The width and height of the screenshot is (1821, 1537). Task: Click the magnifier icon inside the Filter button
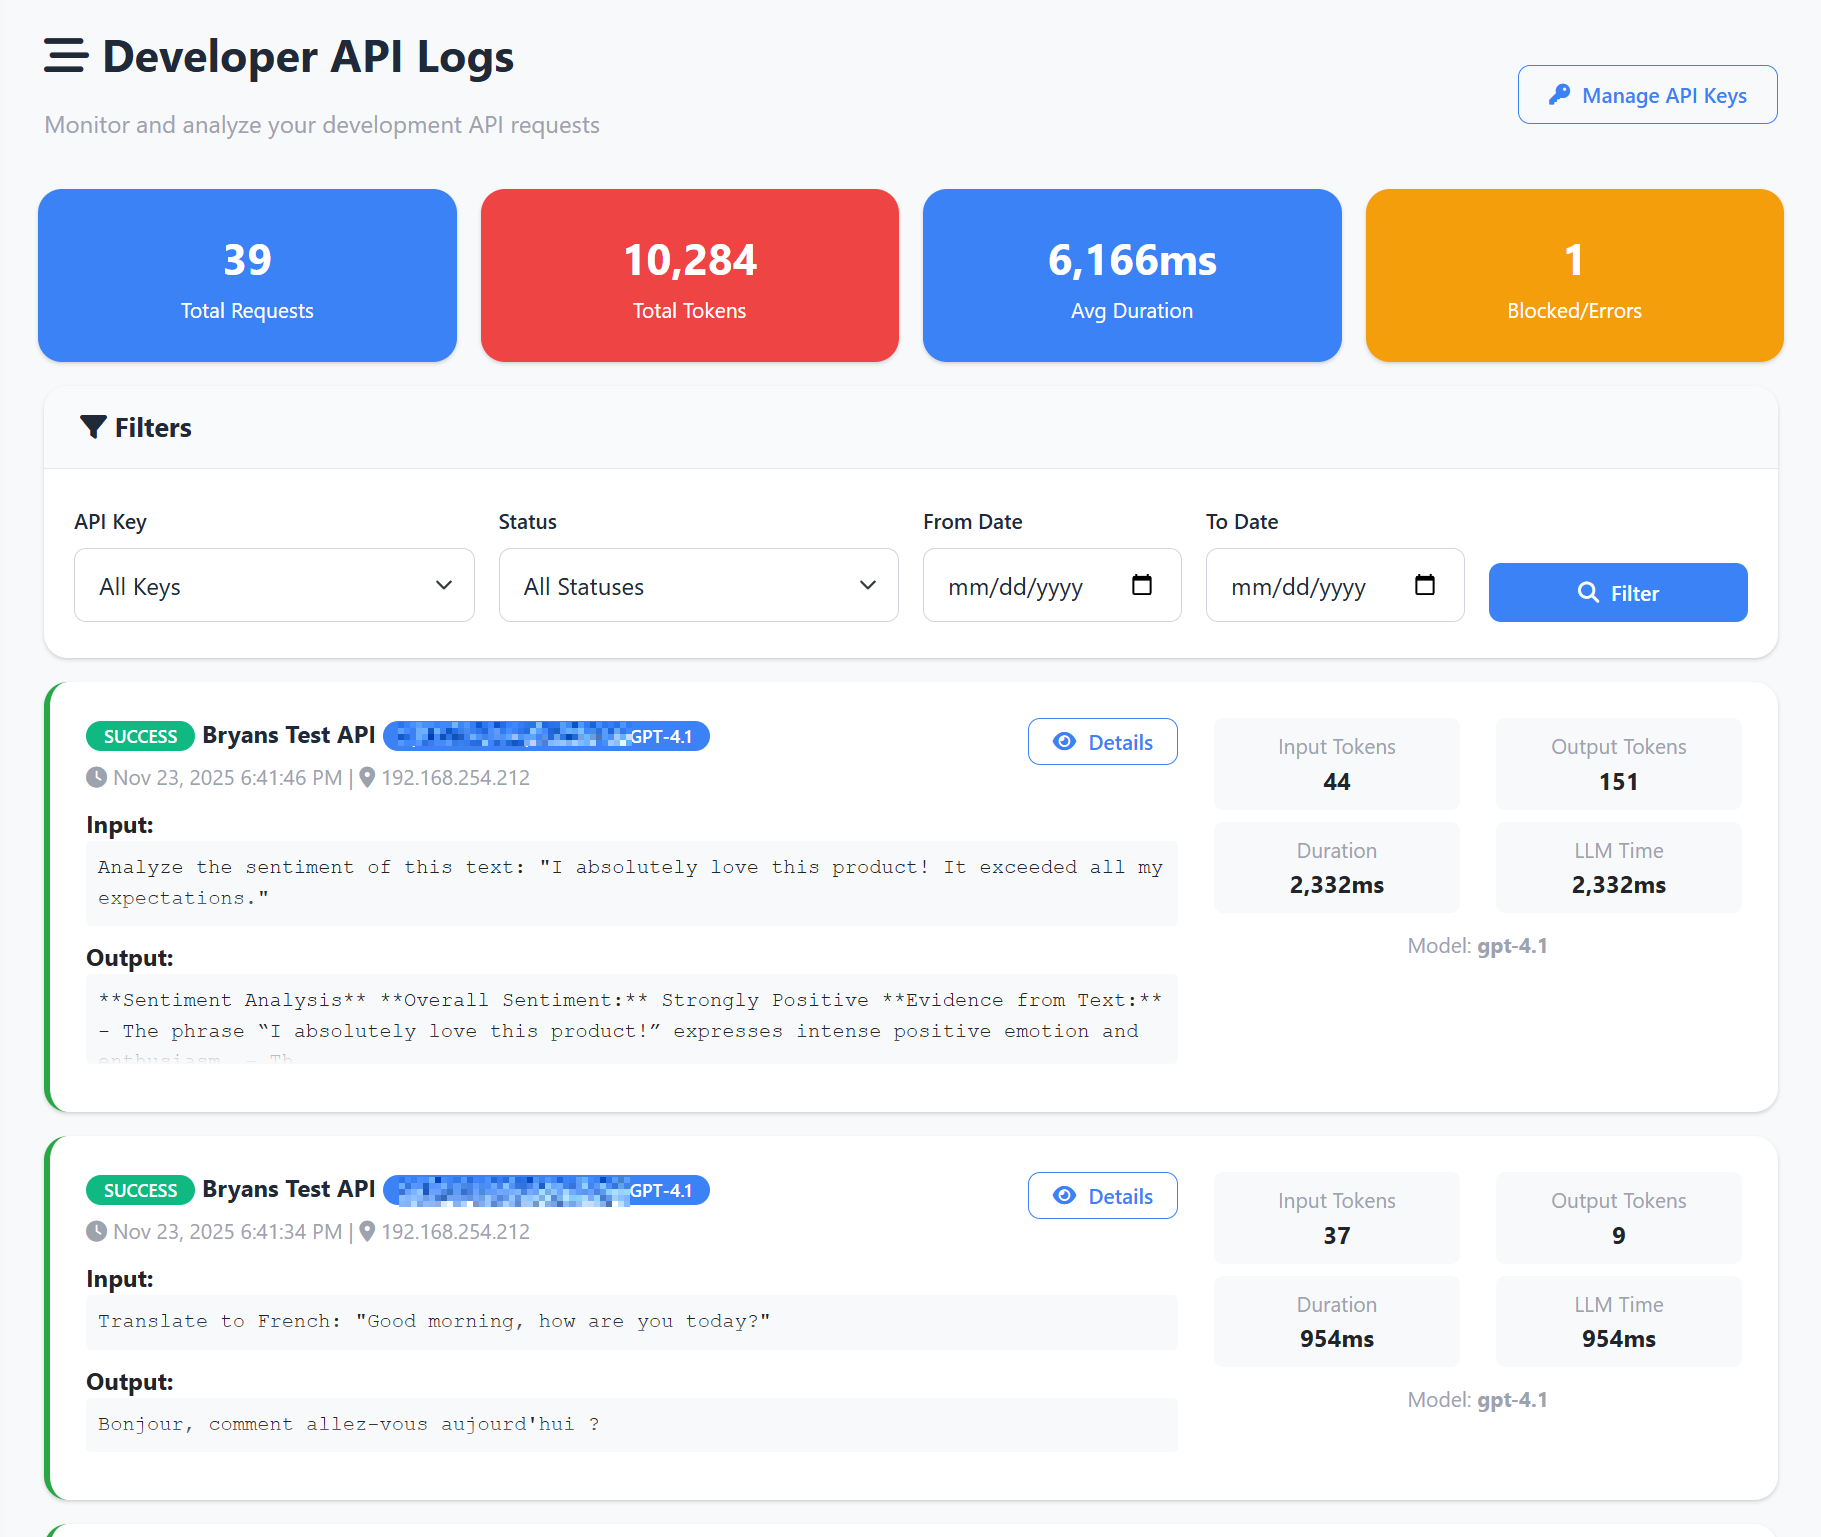point(1587,592)
